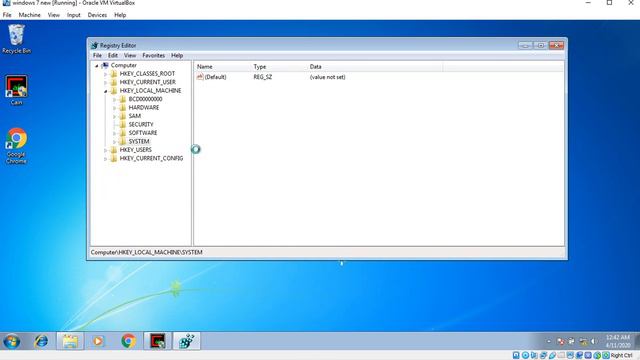Click the SECURITY key folder icon

tap(122, 124)
